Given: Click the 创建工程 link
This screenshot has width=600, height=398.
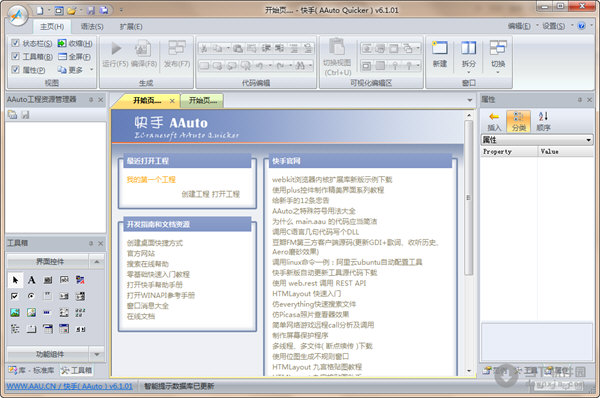Looking at the screenshot, I should [x=196, y=194].
